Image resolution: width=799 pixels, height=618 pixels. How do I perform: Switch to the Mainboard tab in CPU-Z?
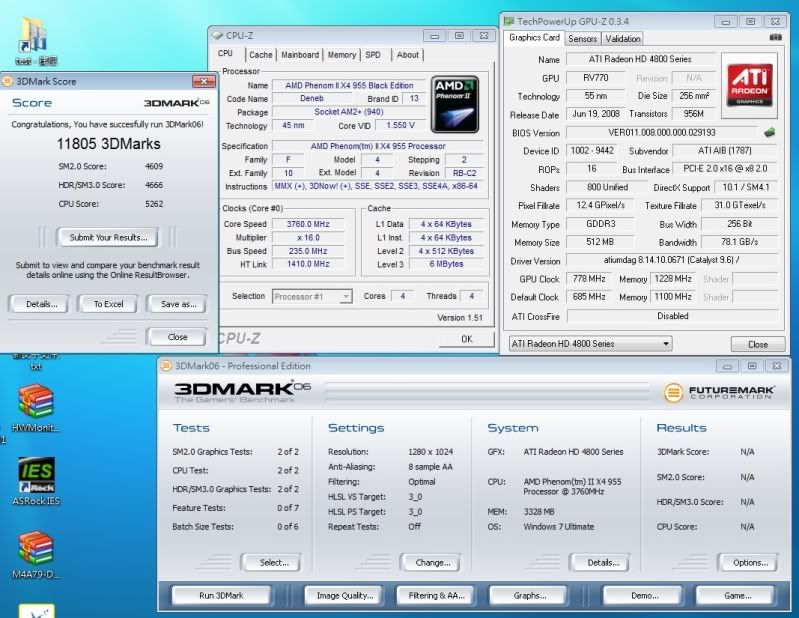point(300,55)
